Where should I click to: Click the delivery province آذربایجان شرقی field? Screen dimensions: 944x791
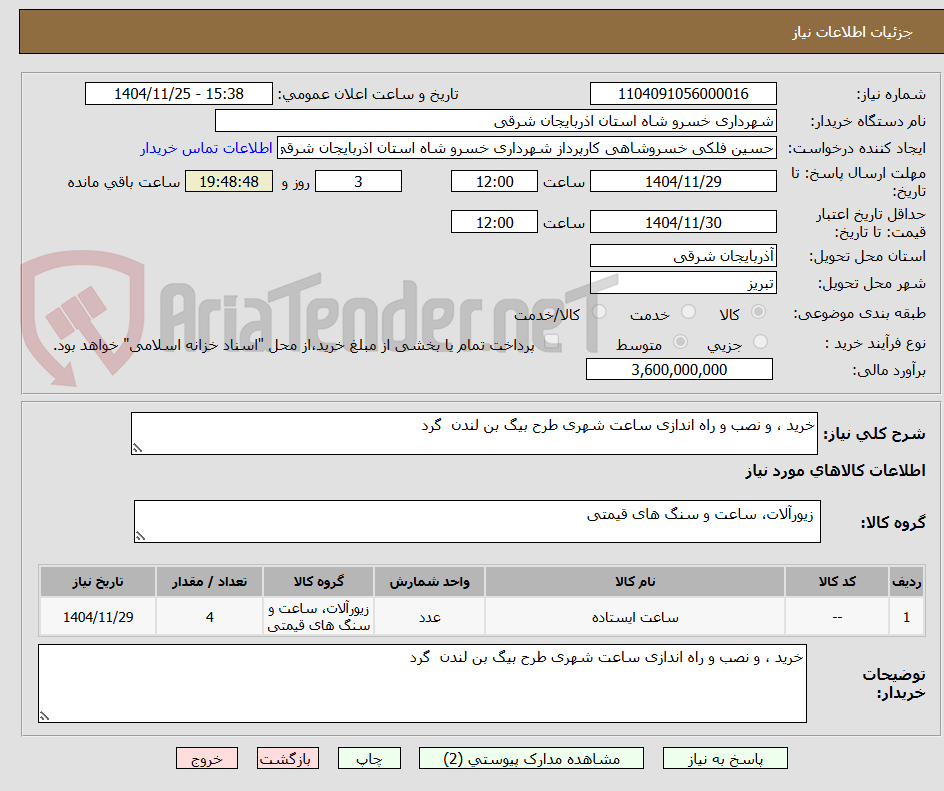tap(683, 256)
